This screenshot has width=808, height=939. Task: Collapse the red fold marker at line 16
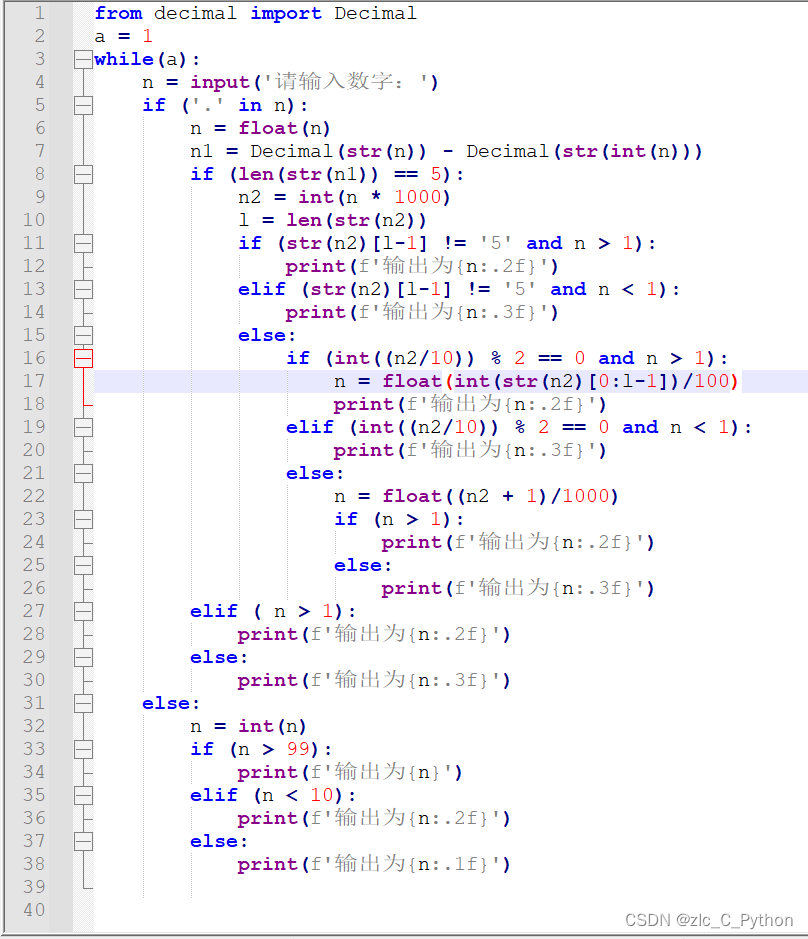83,358
